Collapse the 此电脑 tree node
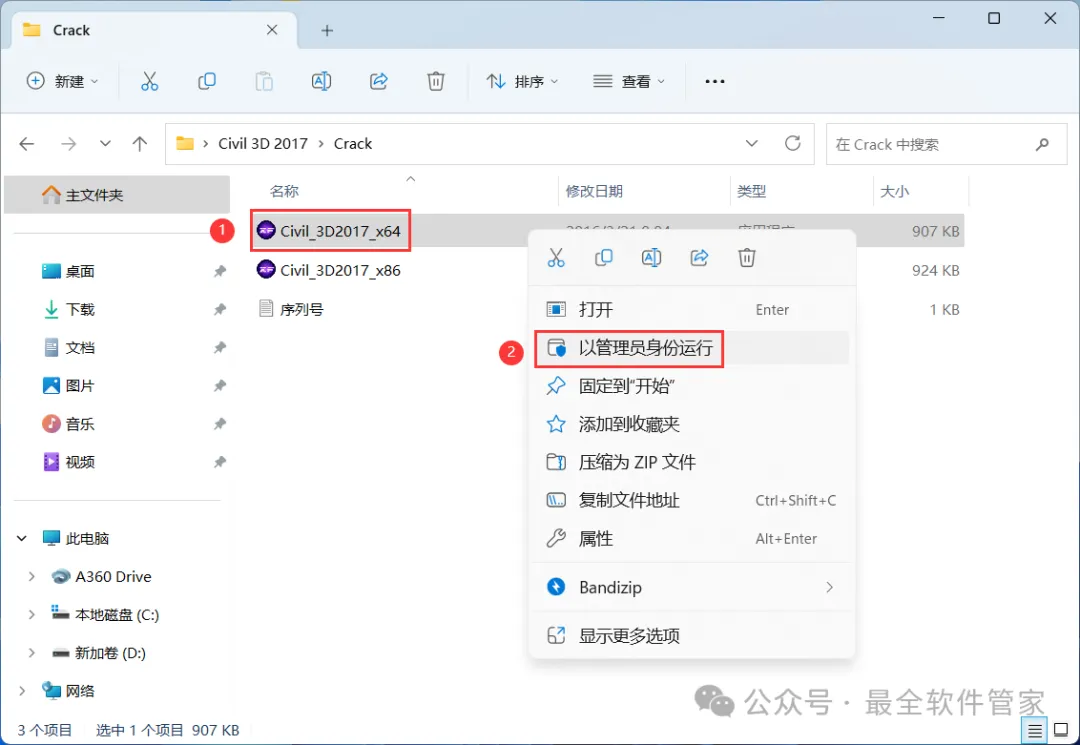 tap(22, 538)
